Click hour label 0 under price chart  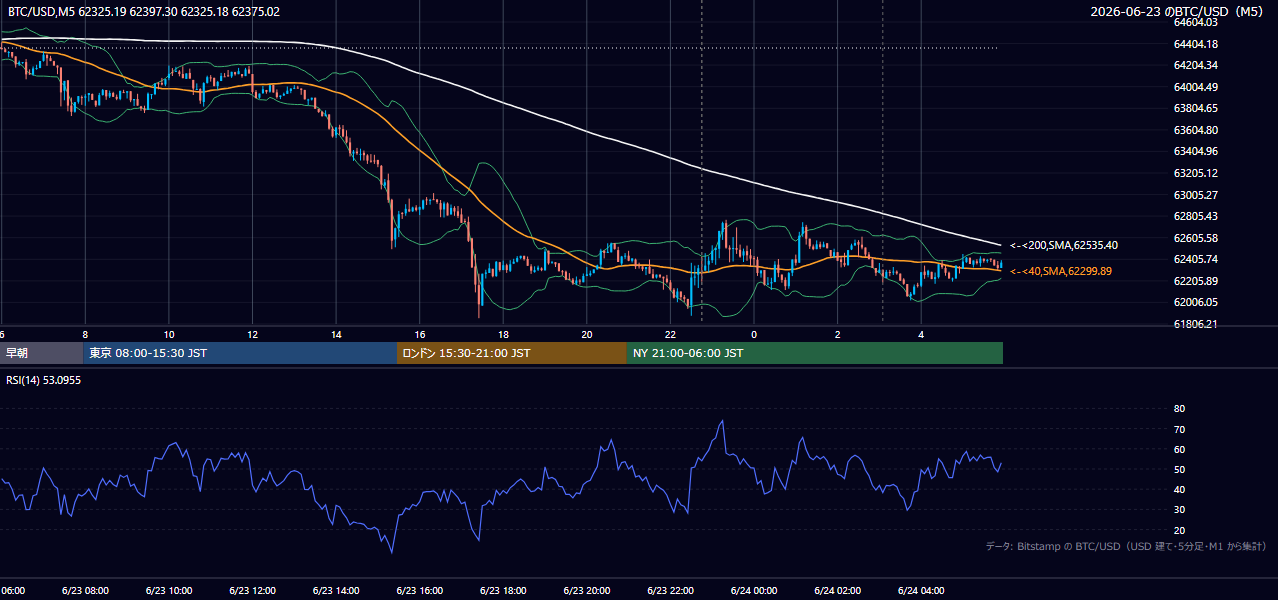coord(754,334)
